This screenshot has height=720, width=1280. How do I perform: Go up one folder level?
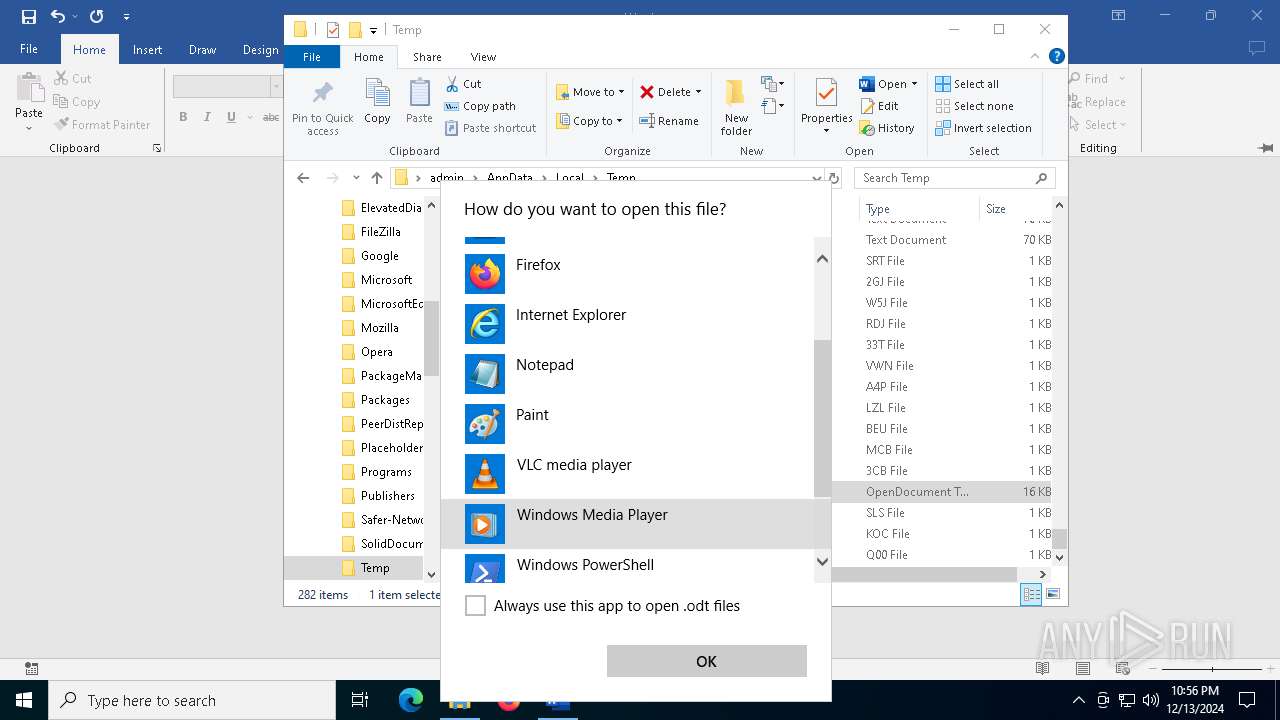[x=376, y=178]
